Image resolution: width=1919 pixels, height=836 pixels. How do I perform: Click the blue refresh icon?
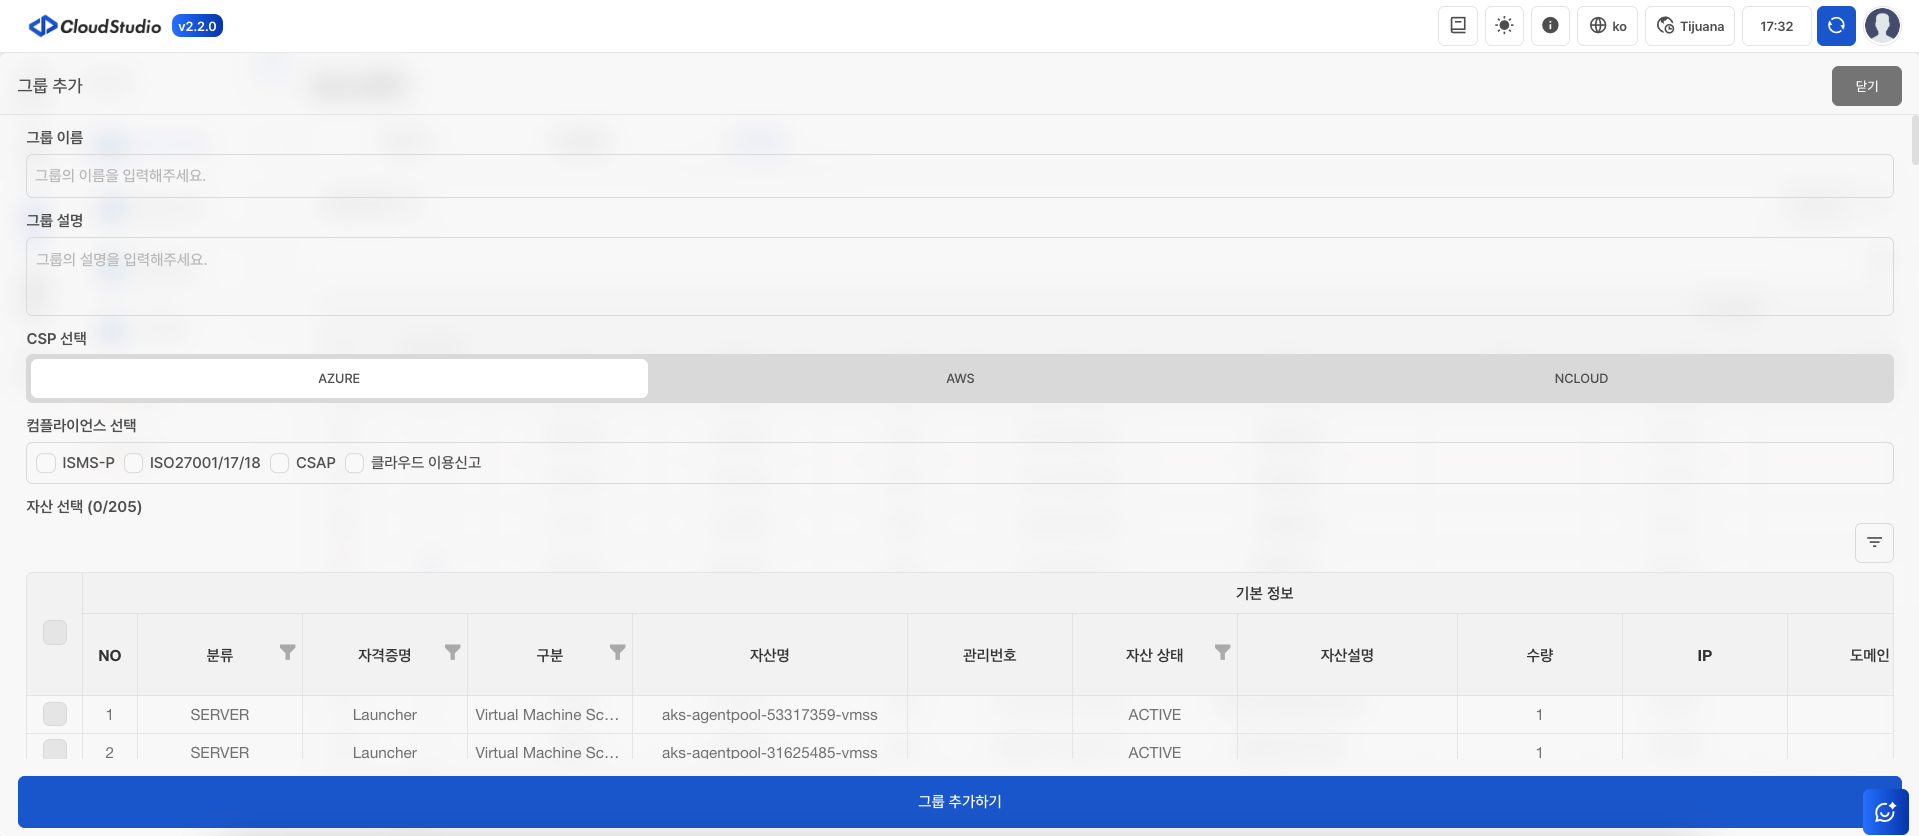[1836, 26]
